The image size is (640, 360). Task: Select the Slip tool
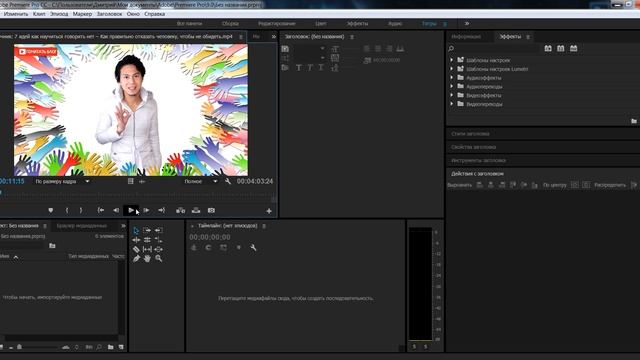pyautogui.click(x=147, y=249)
